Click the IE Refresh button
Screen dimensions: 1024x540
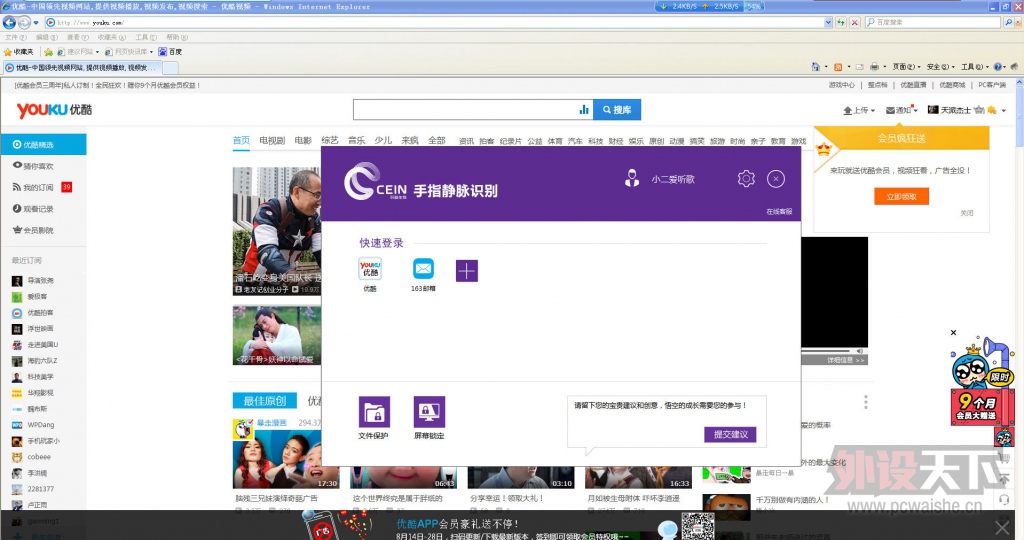[840, 22]
